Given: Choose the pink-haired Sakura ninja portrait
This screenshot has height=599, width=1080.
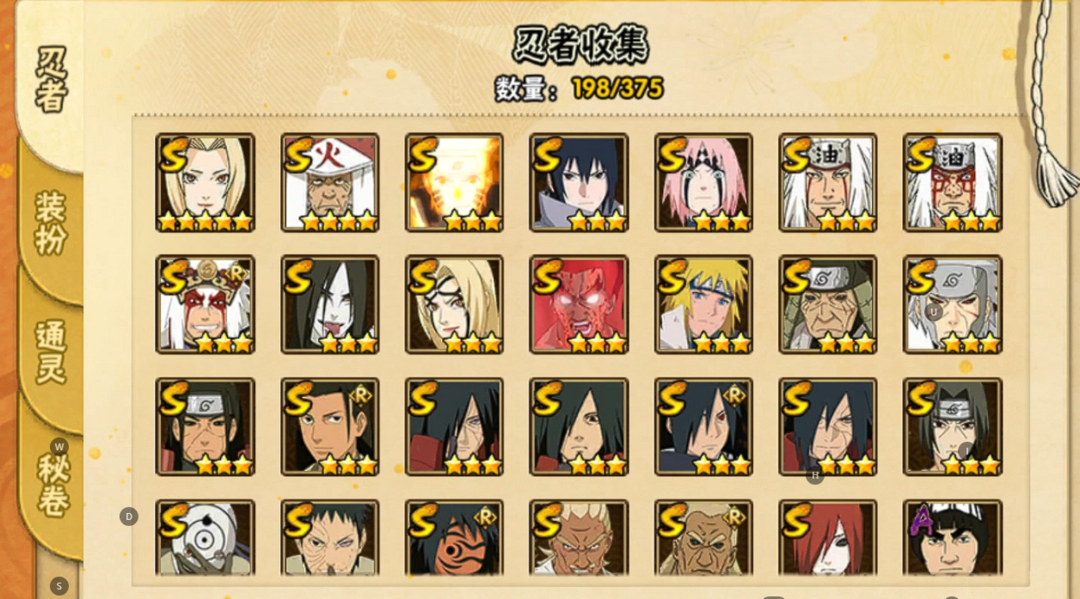Looking at the screenshot, I should (703, 182).
